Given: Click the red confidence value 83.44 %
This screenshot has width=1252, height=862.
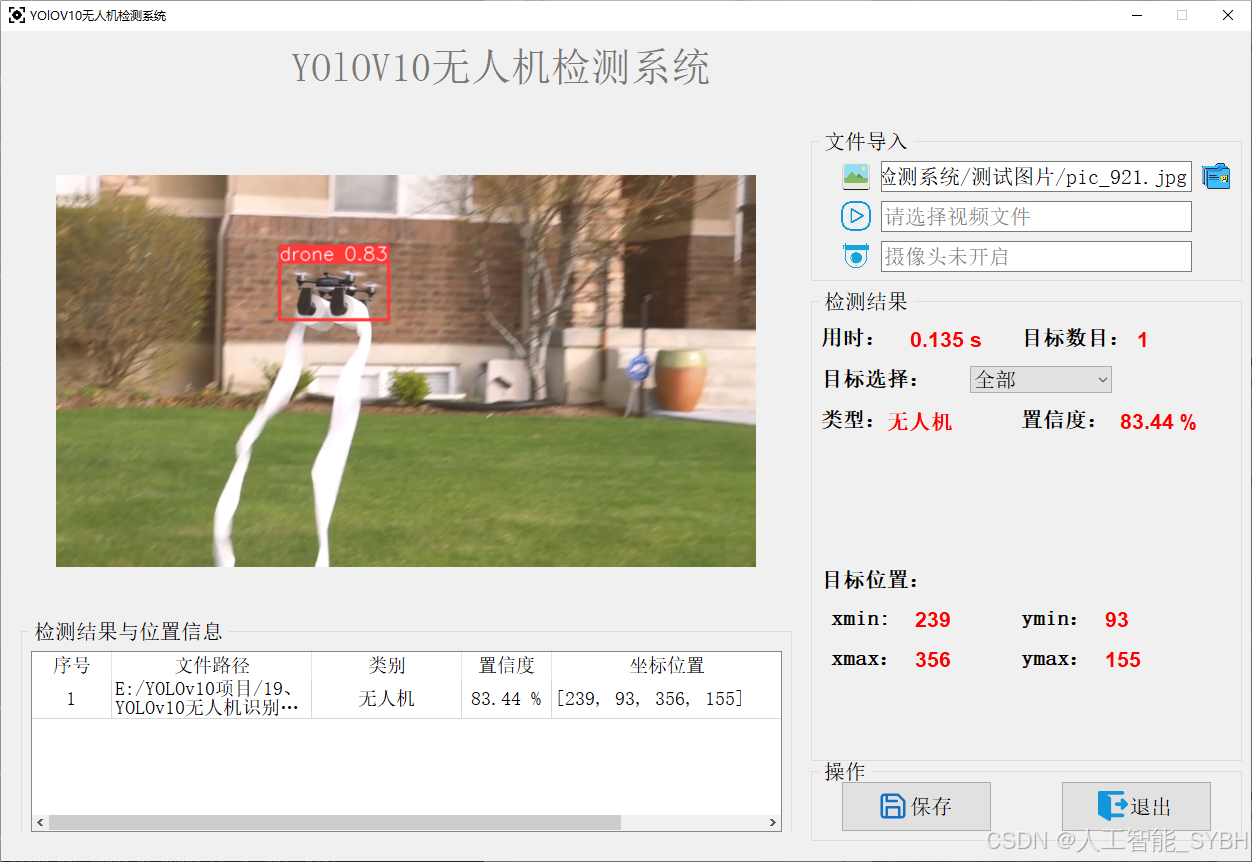Looking at the screenshot, I should tap(1158, 422).
